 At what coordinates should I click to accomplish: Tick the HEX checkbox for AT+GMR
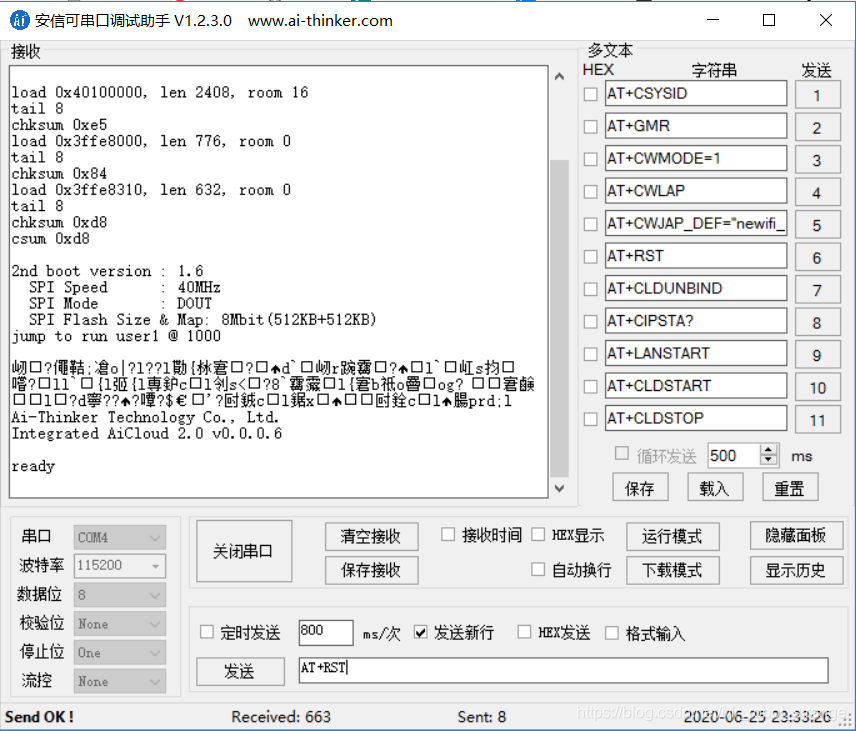pyautogui.click(x=590, y=127)
